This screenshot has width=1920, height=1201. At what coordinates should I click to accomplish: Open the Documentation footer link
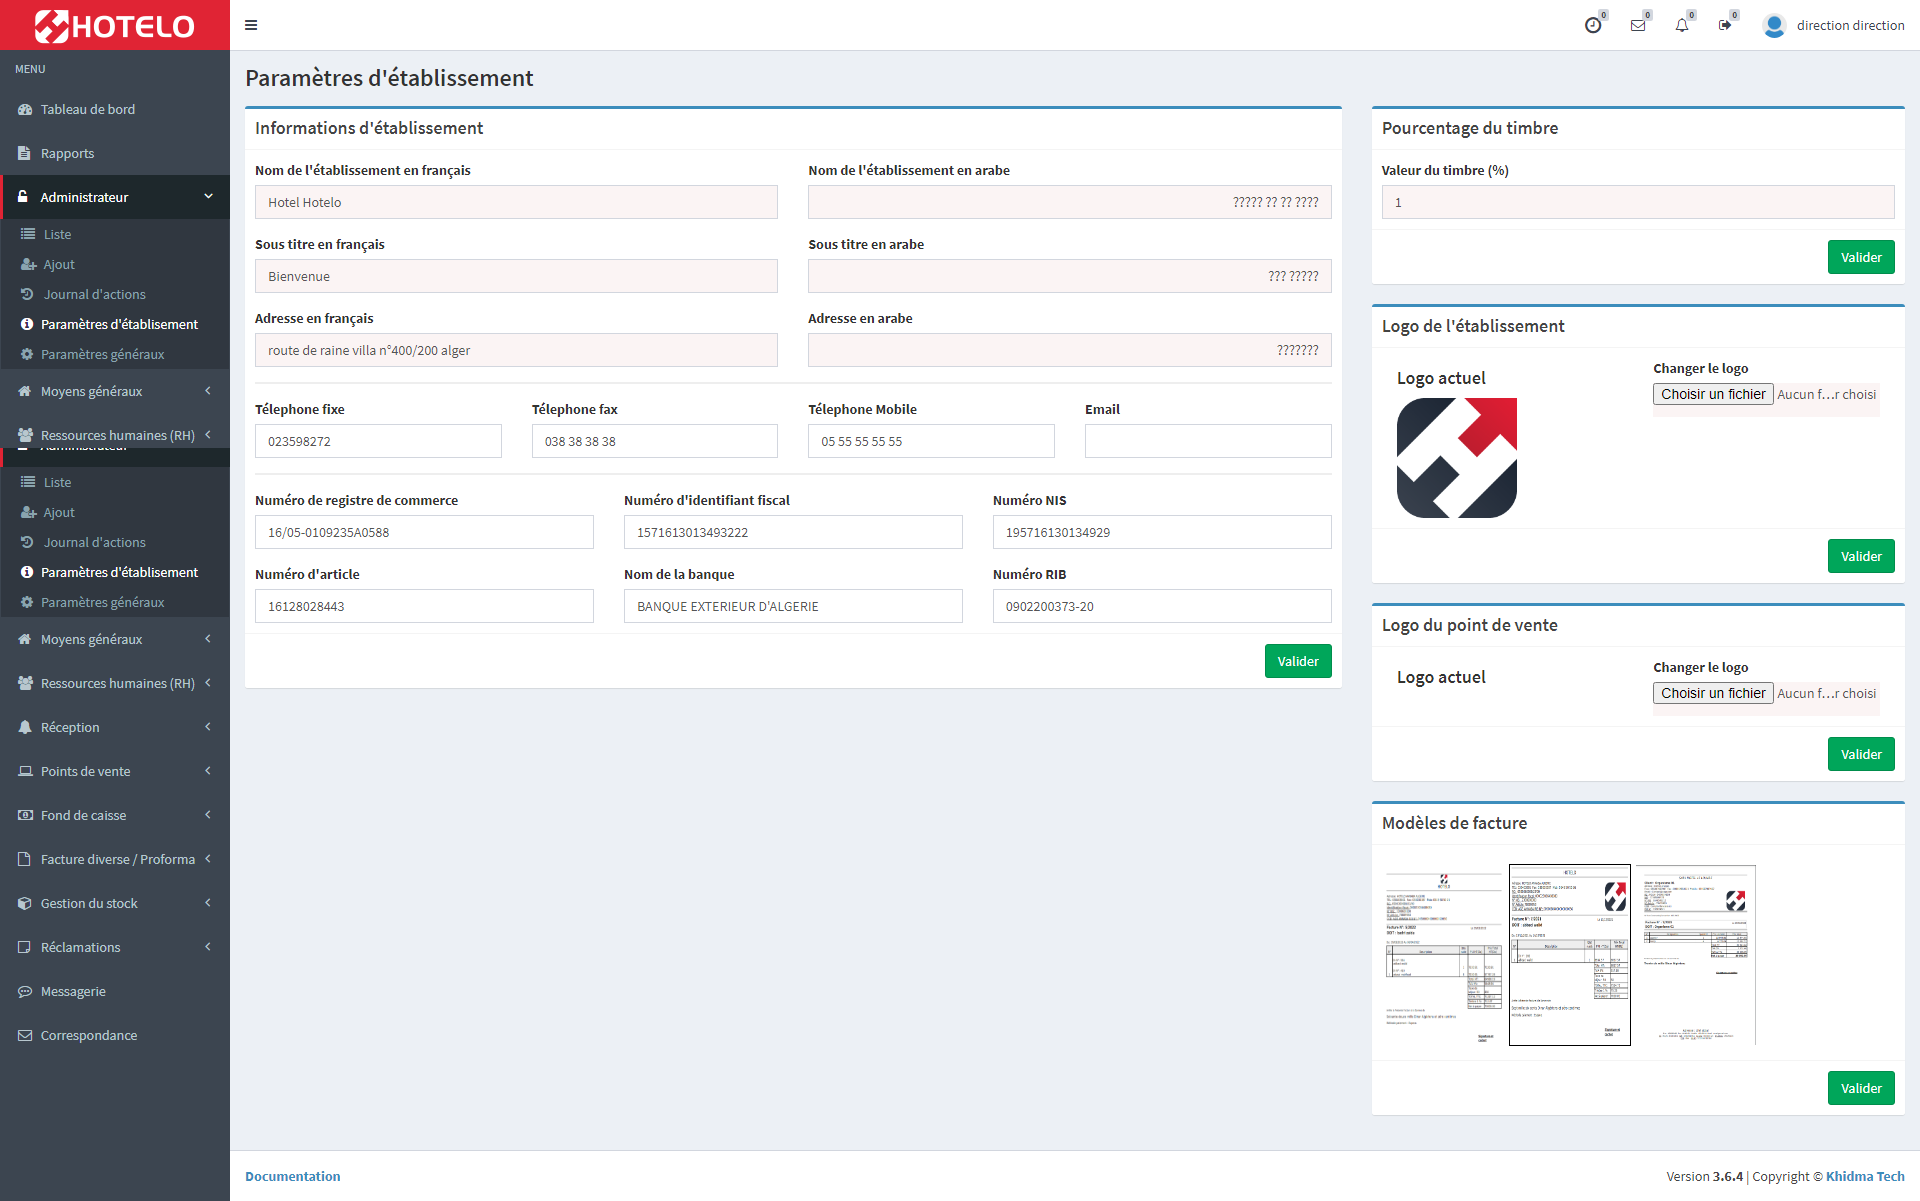[292, 1176]
